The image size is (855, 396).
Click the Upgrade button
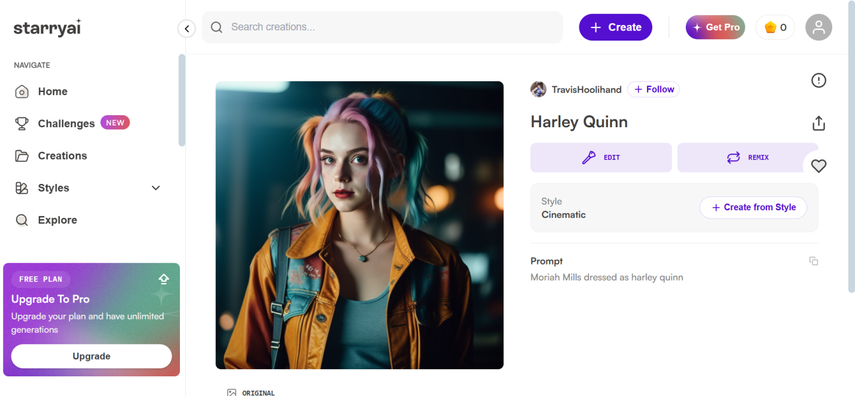(x=92, y=356)
